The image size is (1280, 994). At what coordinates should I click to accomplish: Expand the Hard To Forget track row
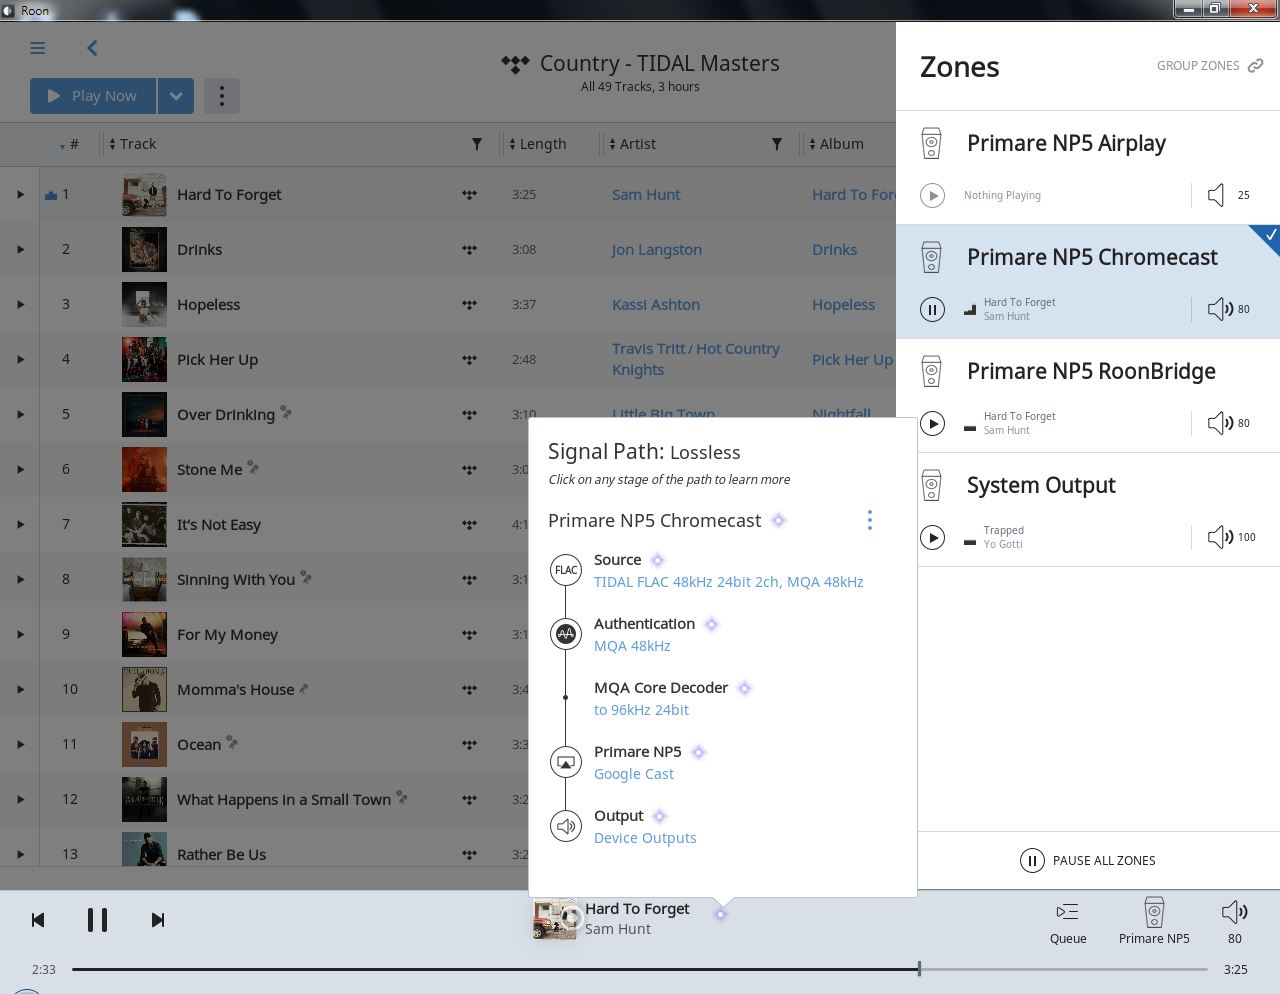[x=20, y=195]
